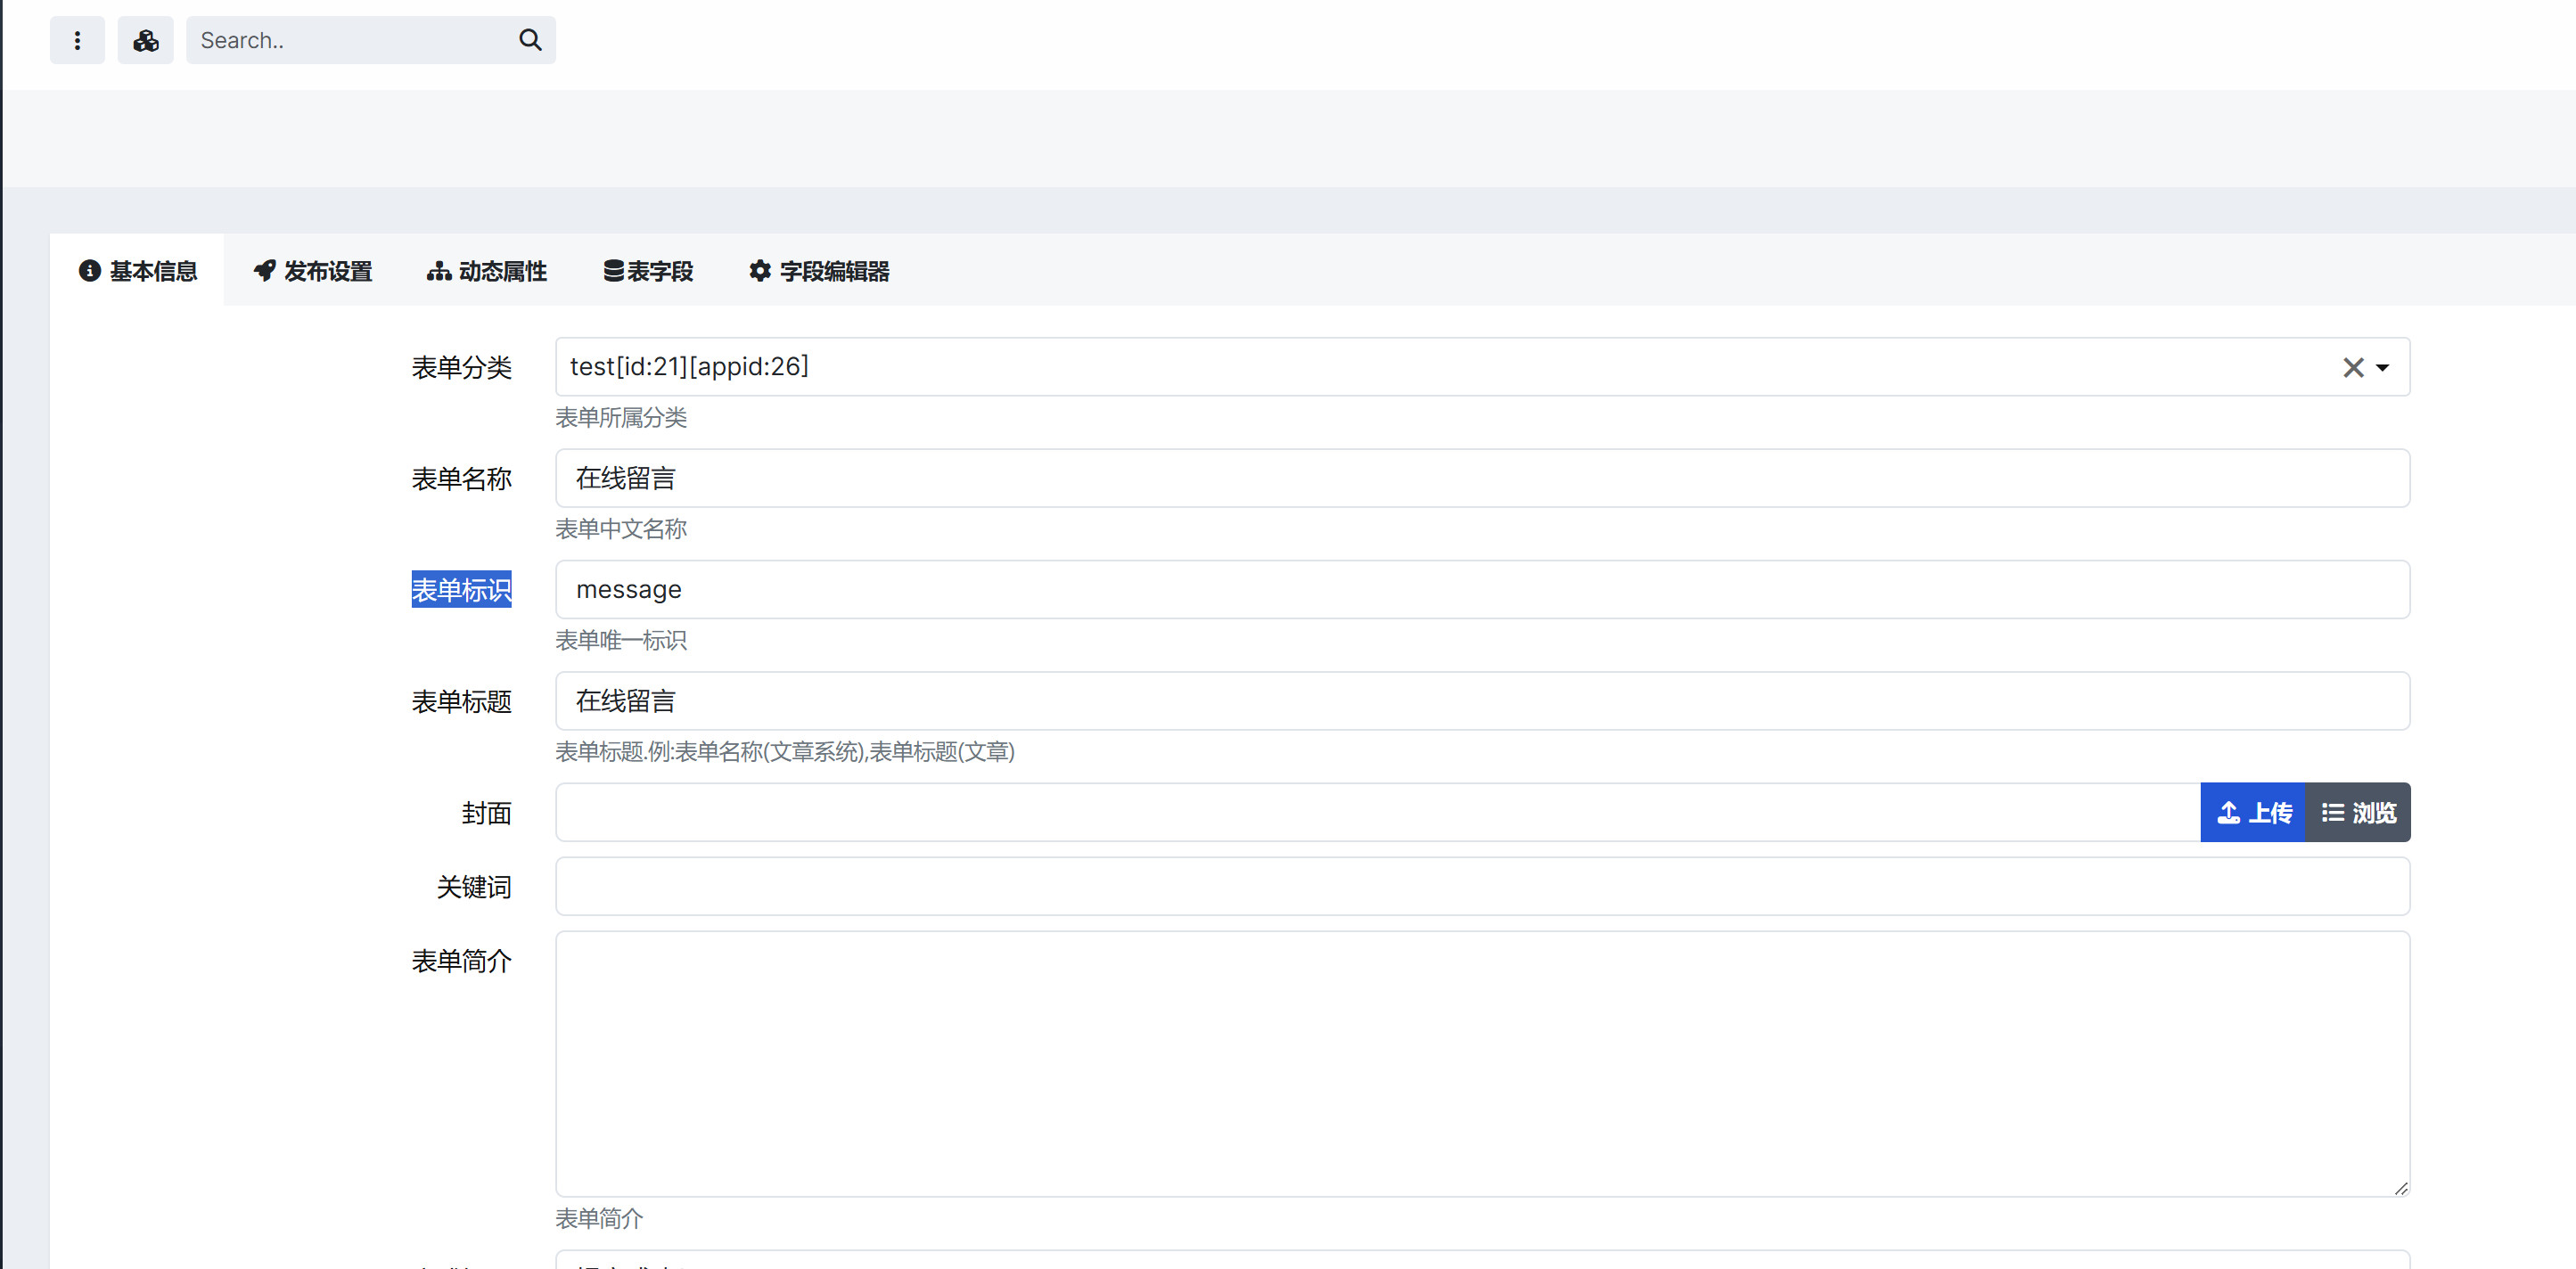The image size is (2576, 1269).
Task: Open the 表字段 tab
Action: coord(648,271)
